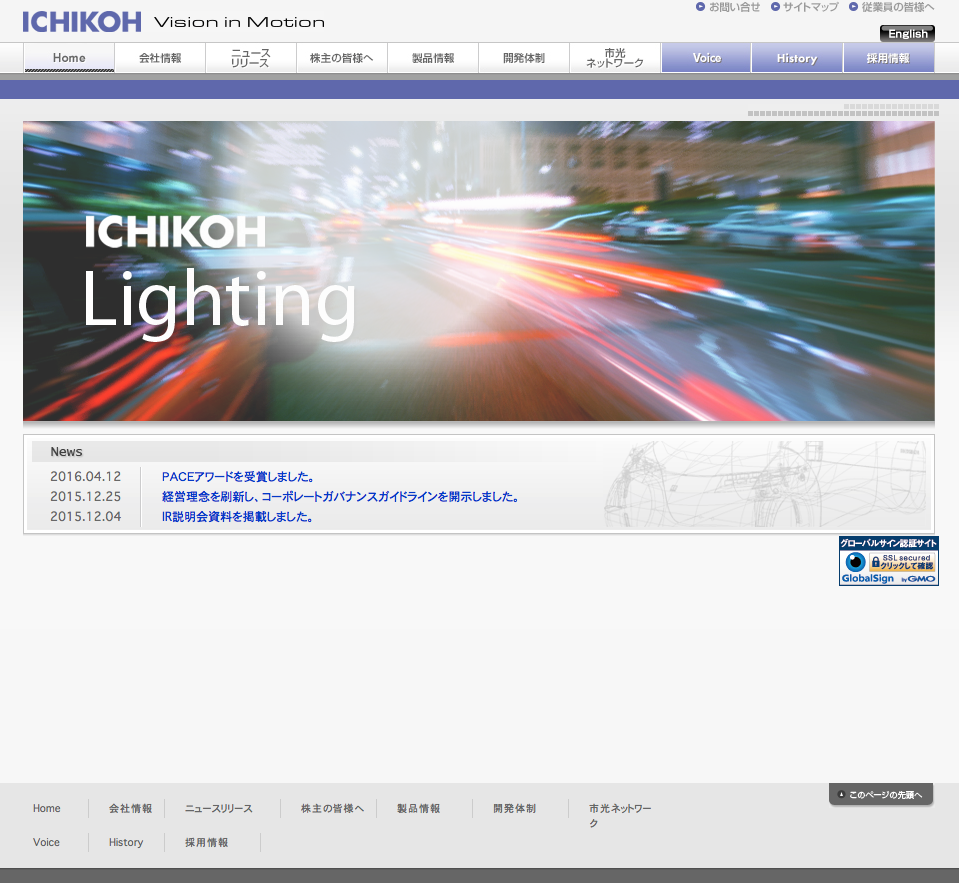Open the お問い合せ contact link
Image resolution: width=959 pixels, height=883 pixels.
click(728, 7)
